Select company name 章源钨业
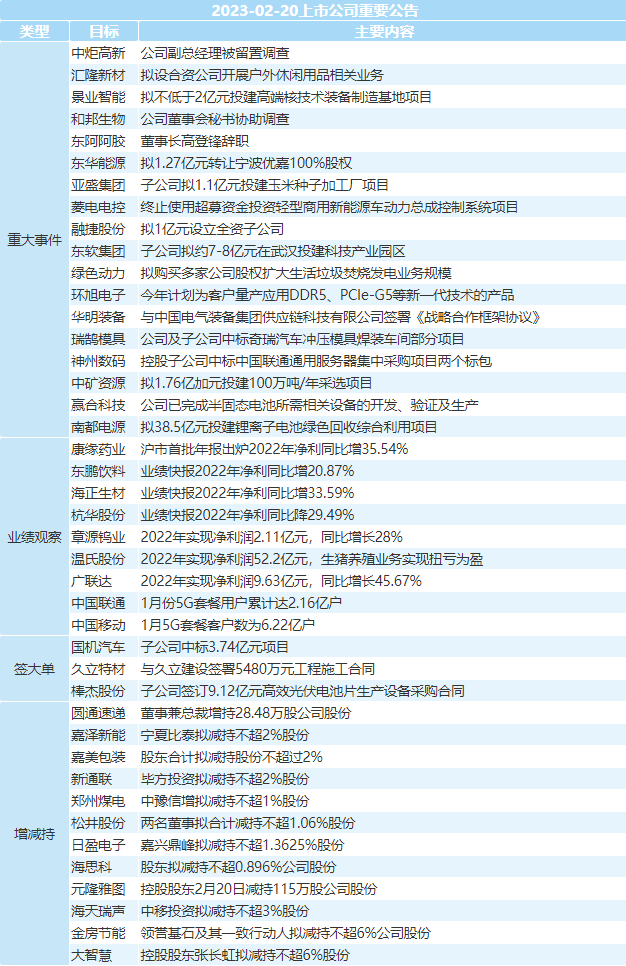The width and height of the screenshot is (626, 966). point(98,537)
